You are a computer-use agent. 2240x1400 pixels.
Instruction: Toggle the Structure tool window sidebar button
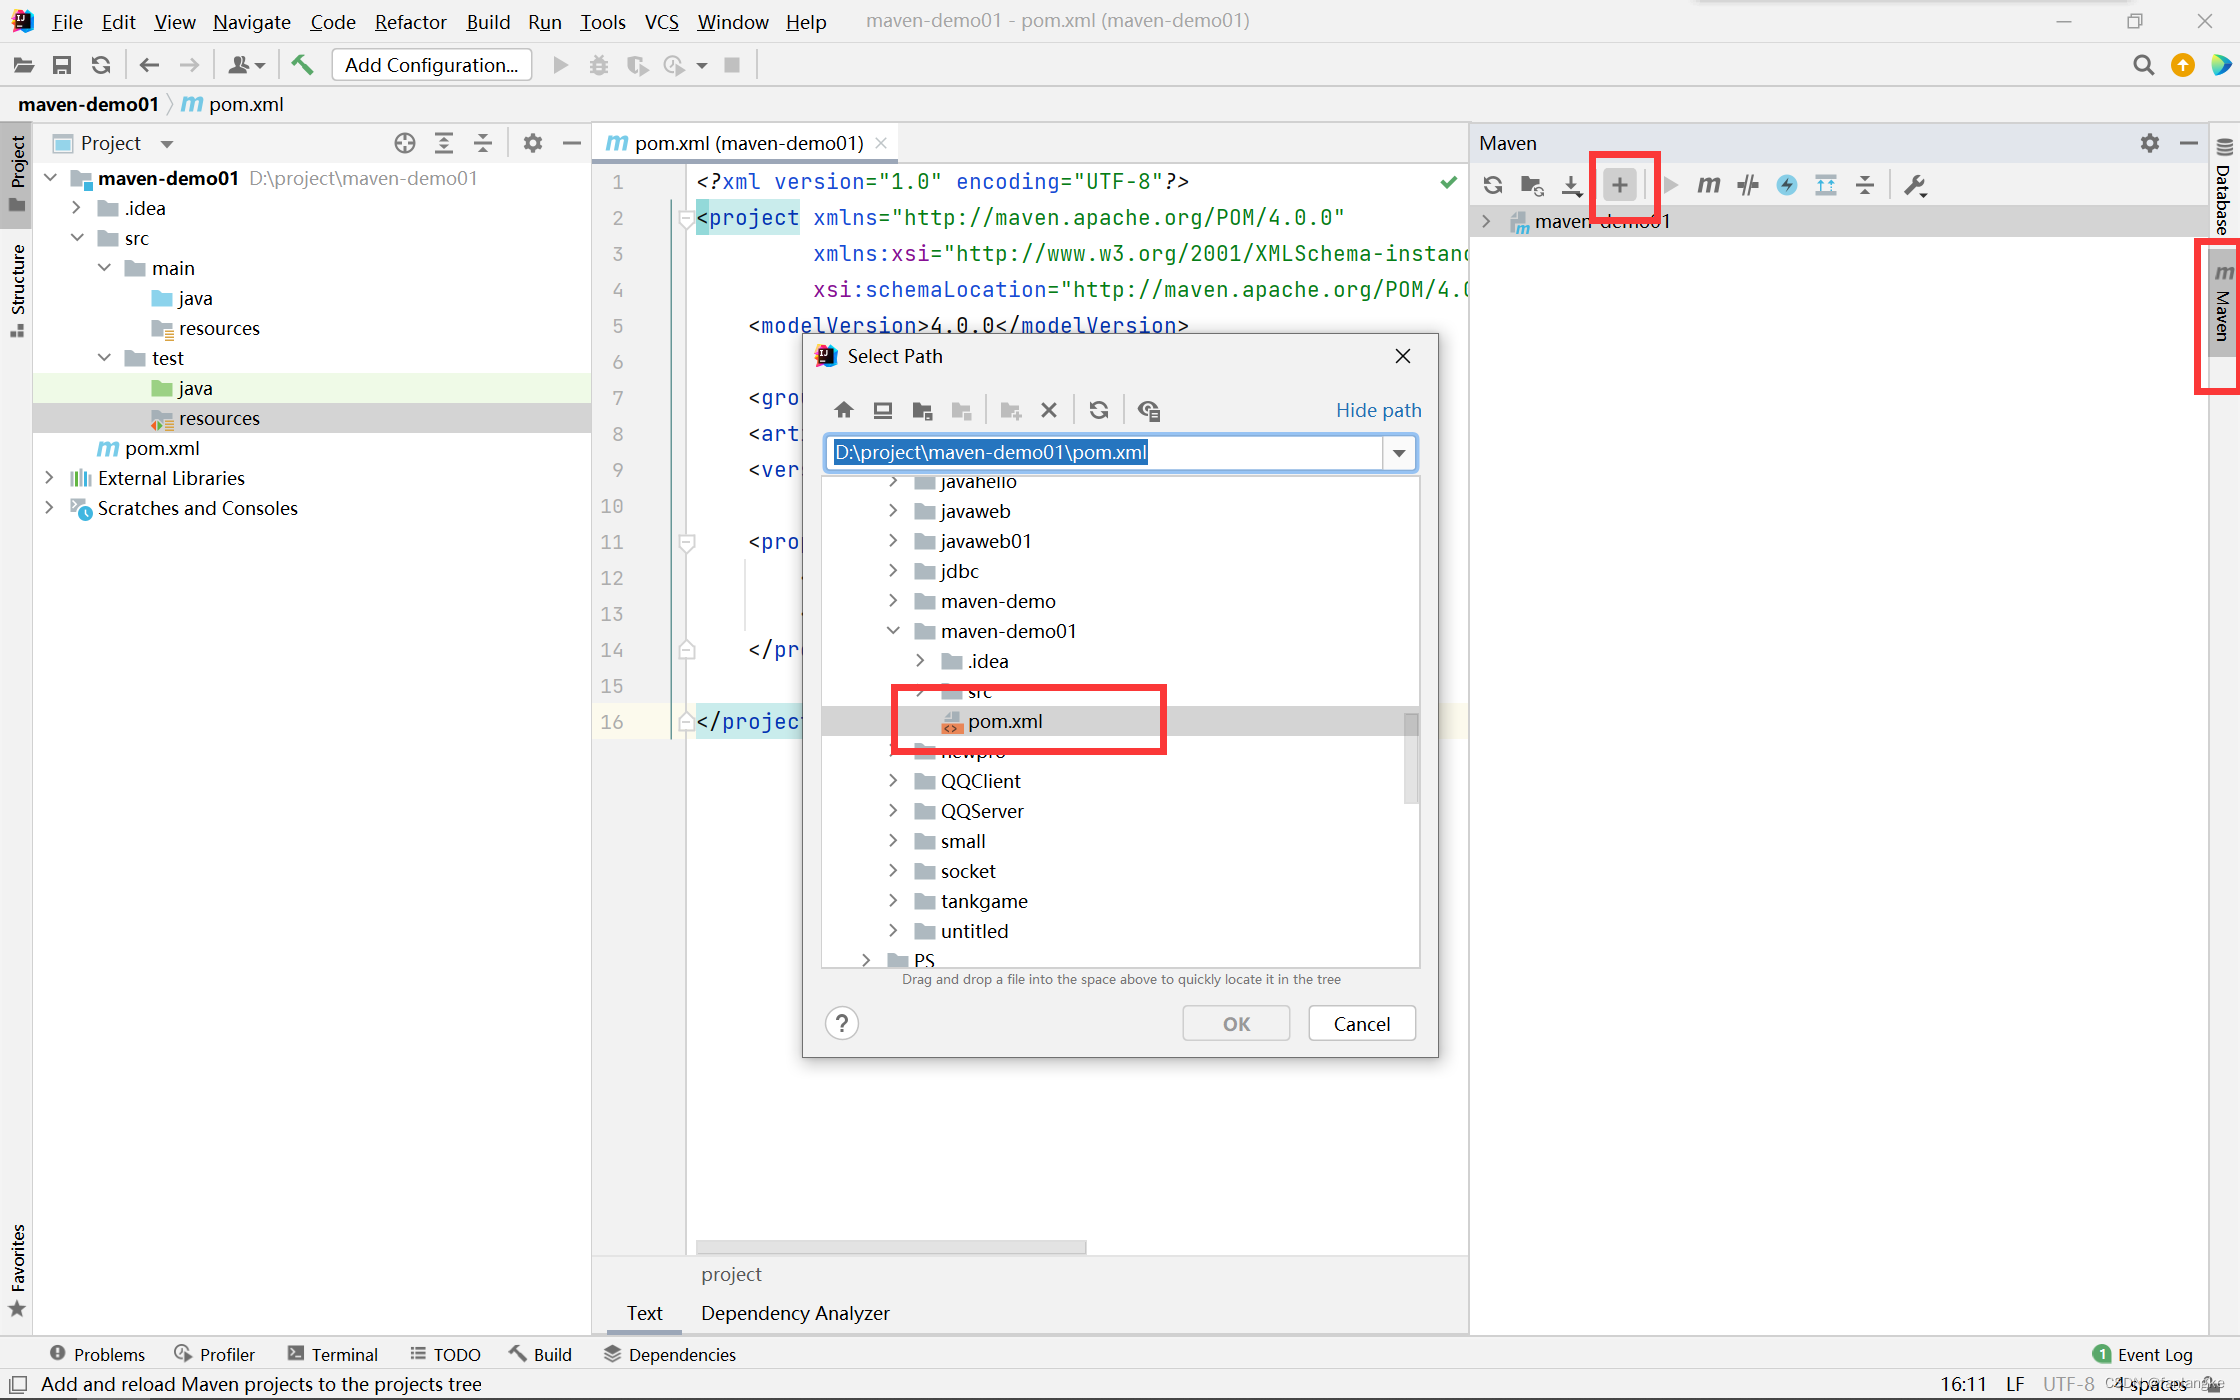[17, 290]
